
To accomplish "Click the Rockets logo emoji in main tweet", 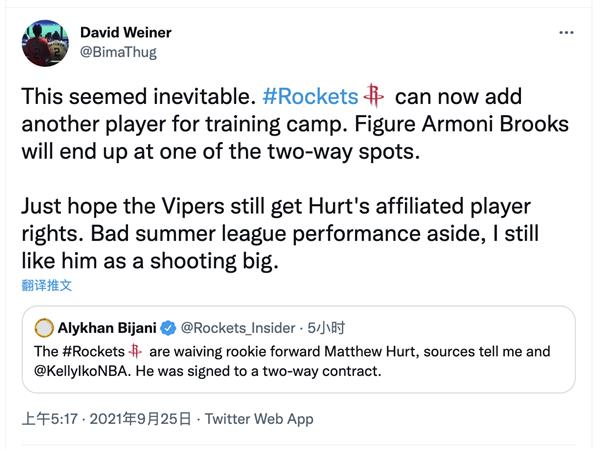I will click(375, 97).
